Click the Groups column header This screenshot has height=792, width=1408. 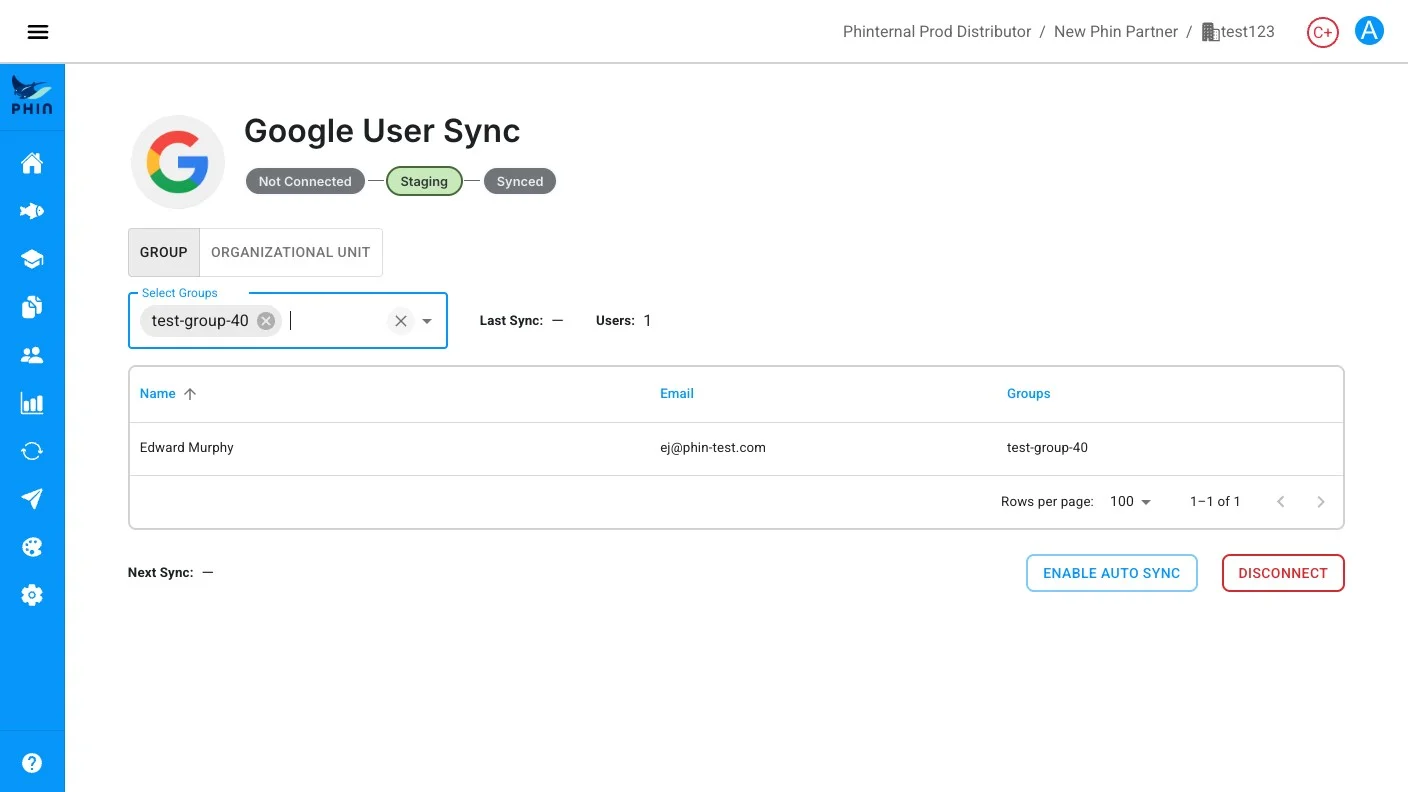1029,394
